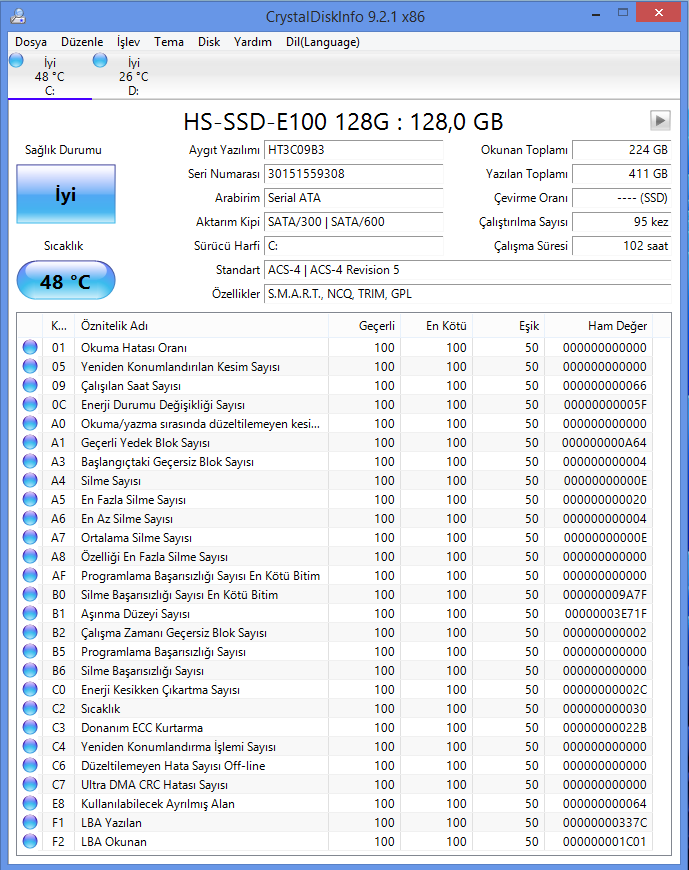The image size is (689, 870).
Task: Click the Arabirim field Serial ATA
Action: 353,198
